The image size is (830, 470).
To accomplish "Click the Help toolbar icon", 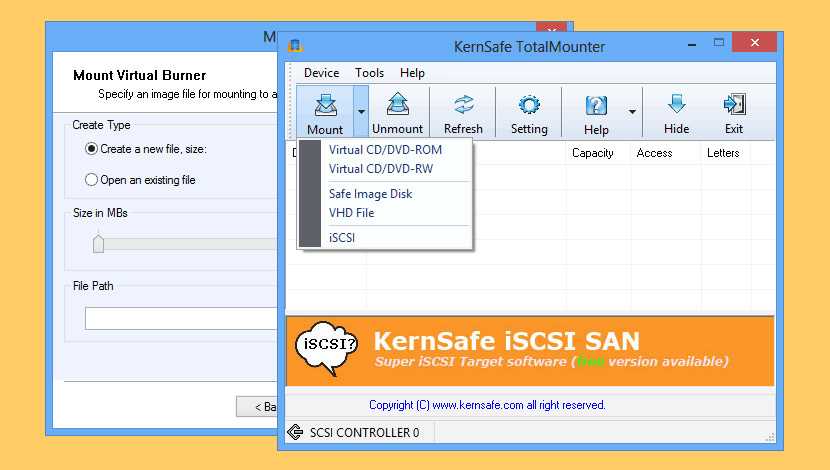I will pos(596,106).
